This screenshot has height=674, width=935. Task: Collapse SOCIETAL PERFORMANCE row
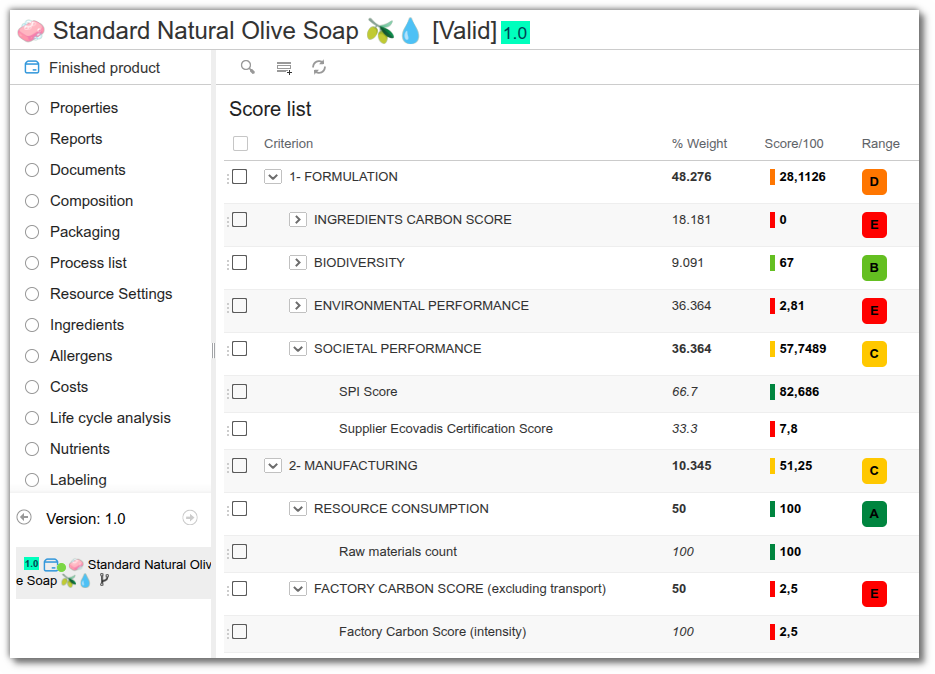point(298,348)
